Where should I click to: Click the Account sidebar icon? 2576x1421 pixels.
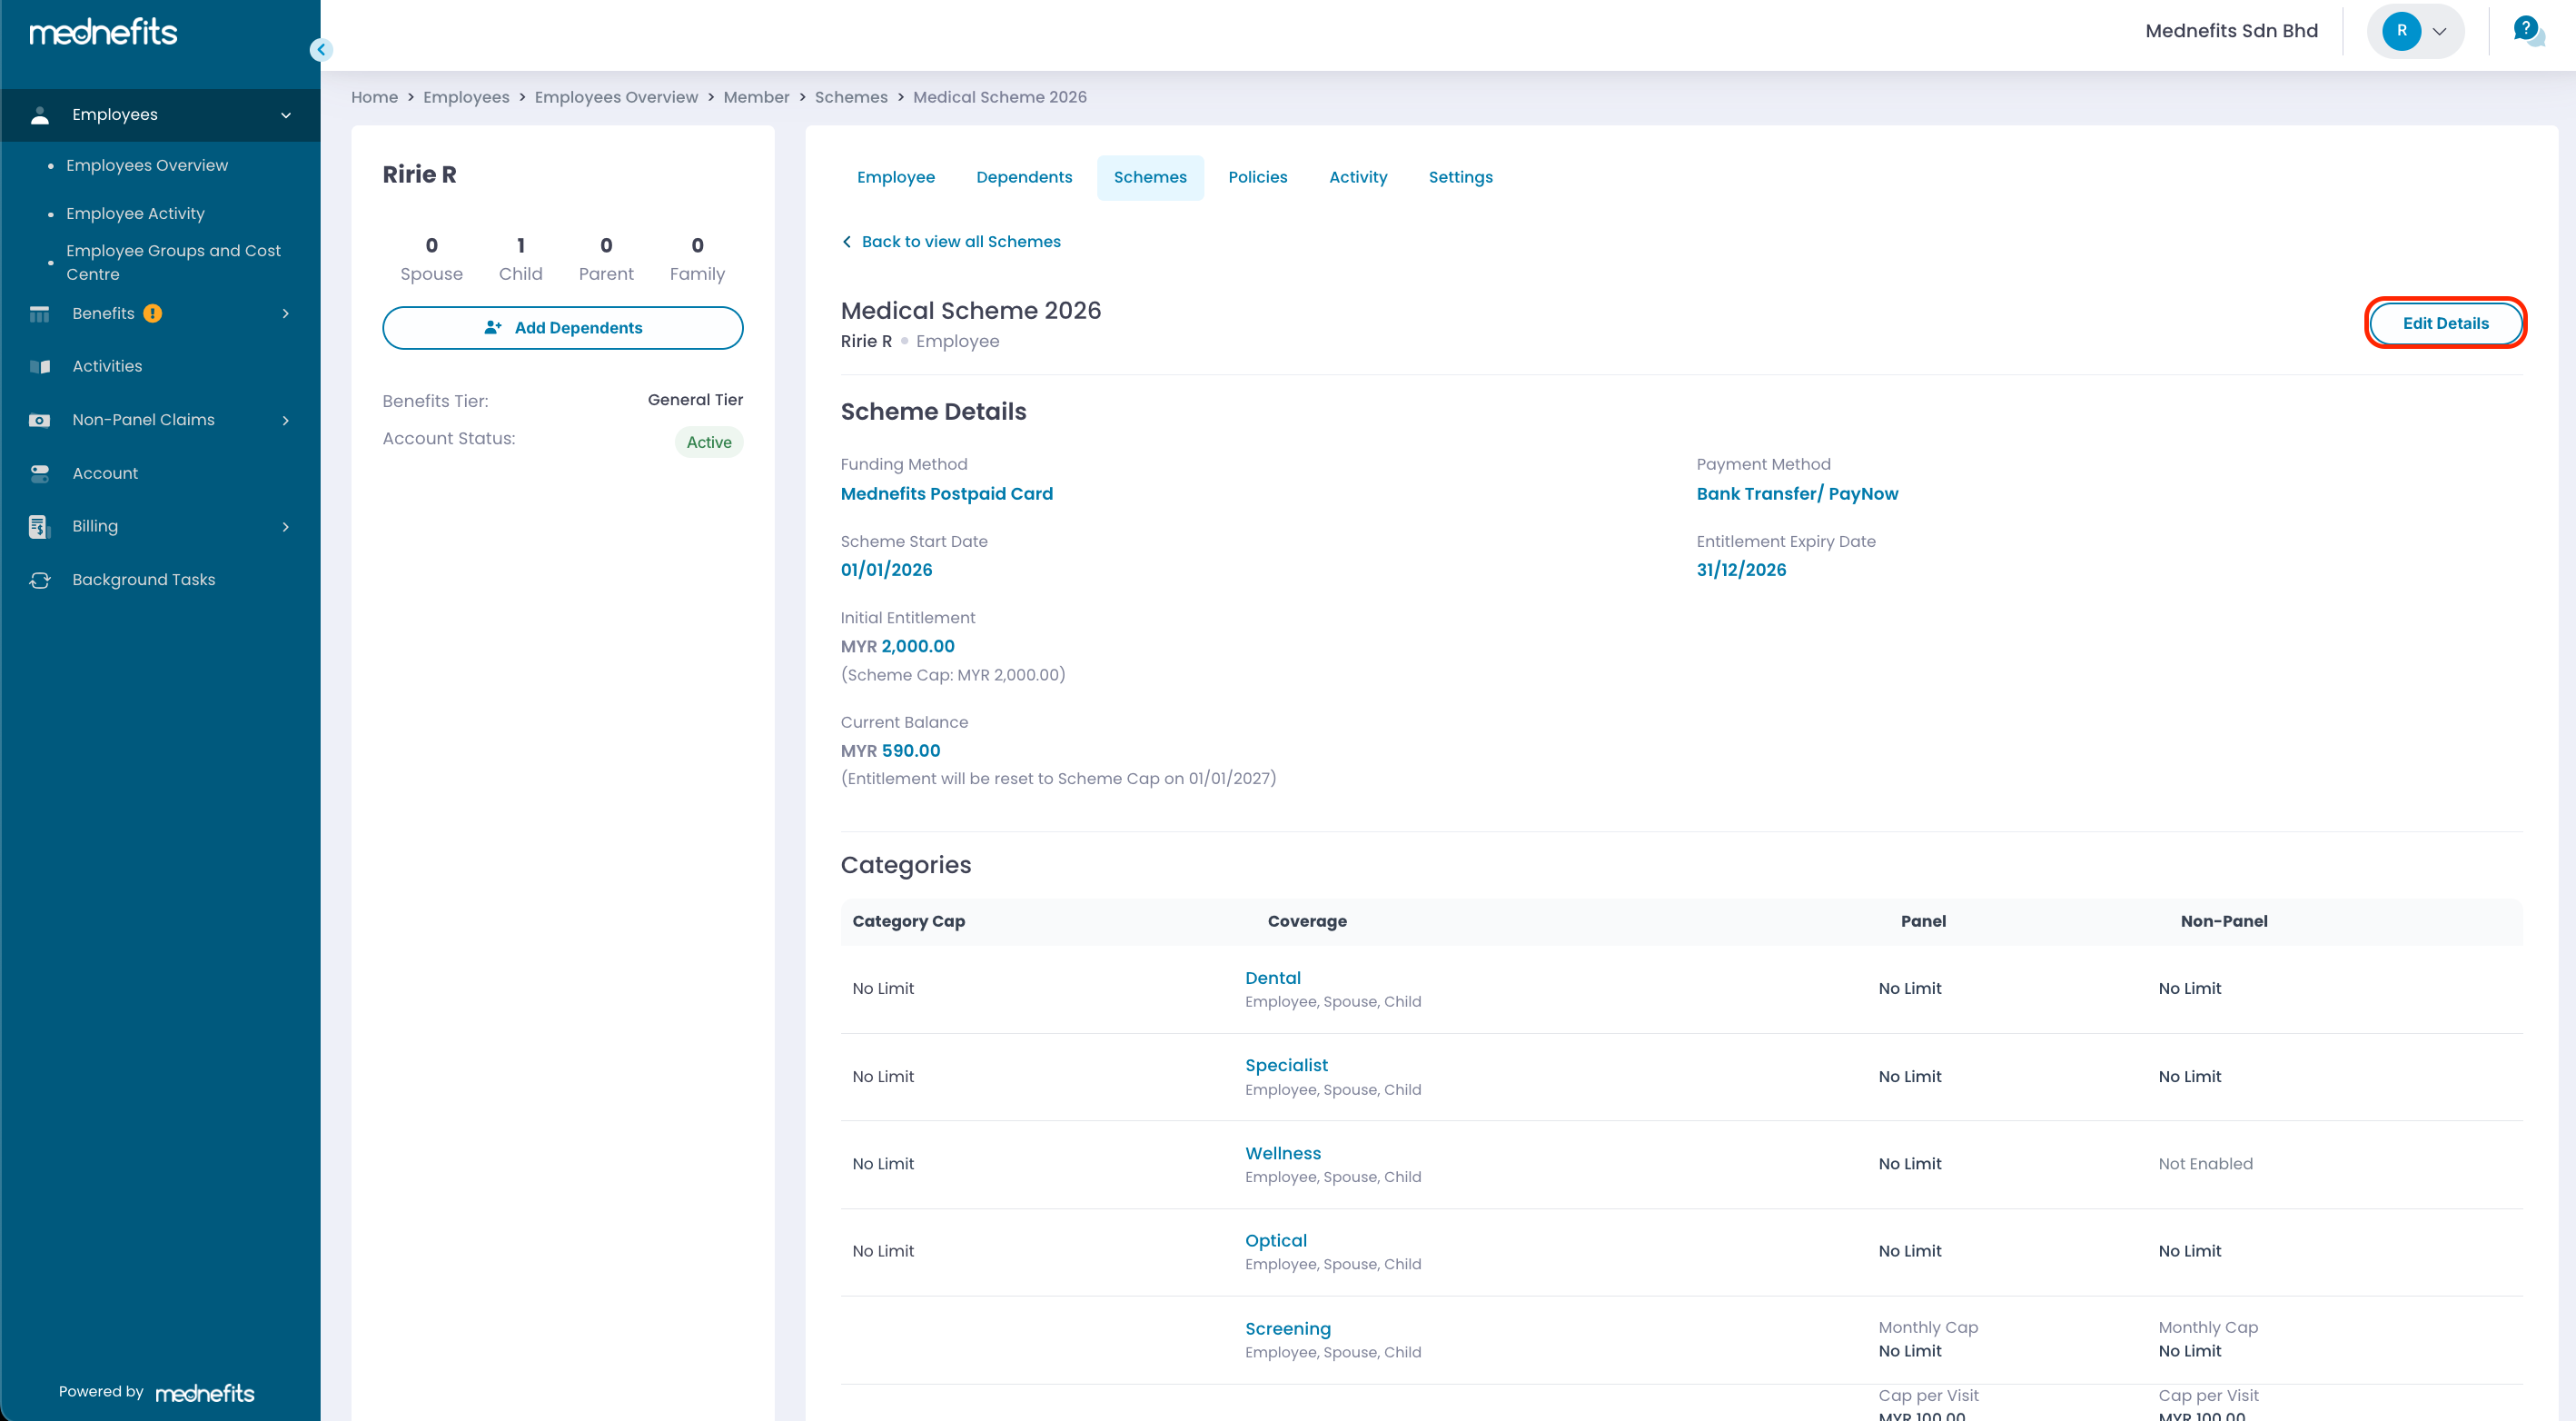pos(40,473)
